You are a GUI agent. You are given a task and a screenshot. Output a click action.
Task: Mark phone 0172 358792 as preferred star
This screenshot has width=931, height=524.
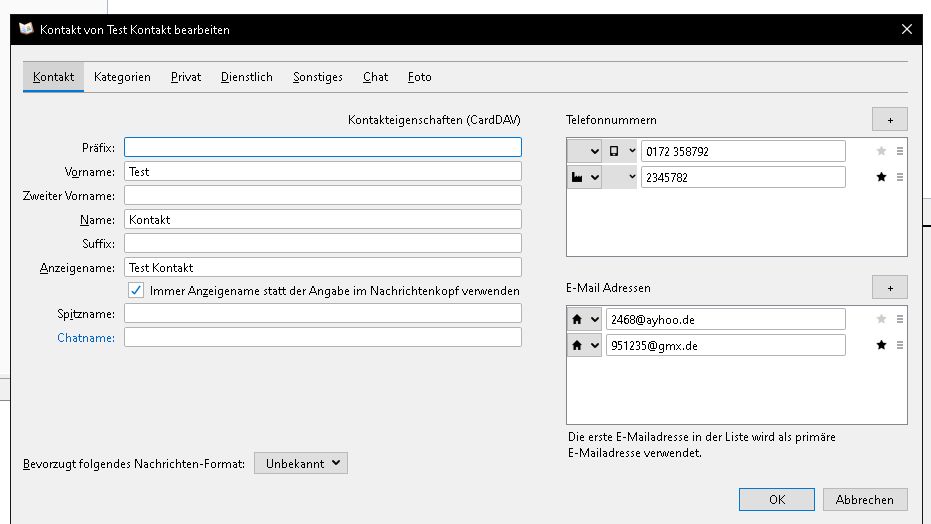tap(881, 152)
